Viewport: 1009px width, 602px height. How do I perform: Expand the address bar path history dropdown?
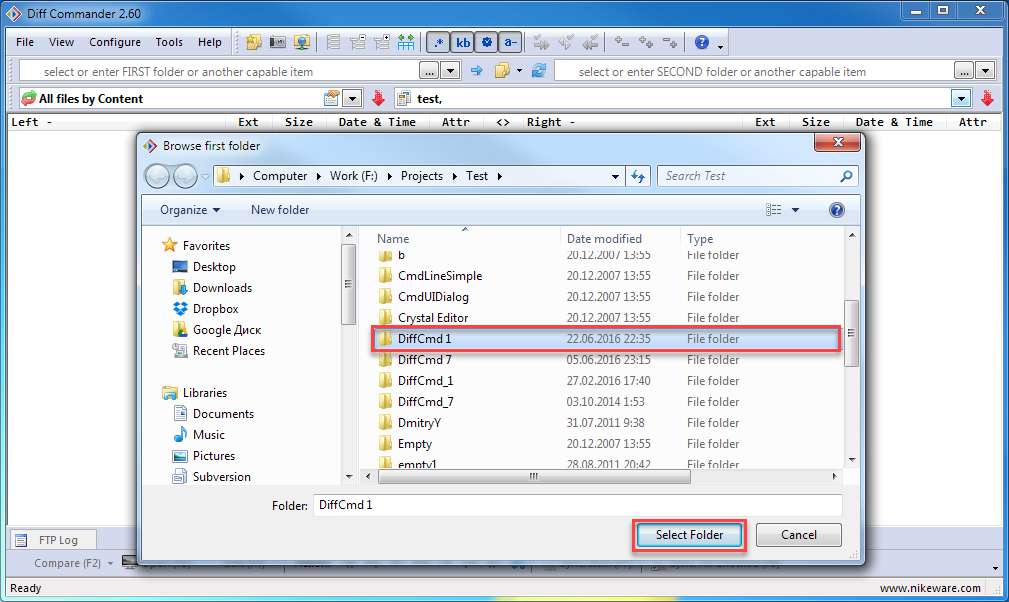[x=616, y=176]
